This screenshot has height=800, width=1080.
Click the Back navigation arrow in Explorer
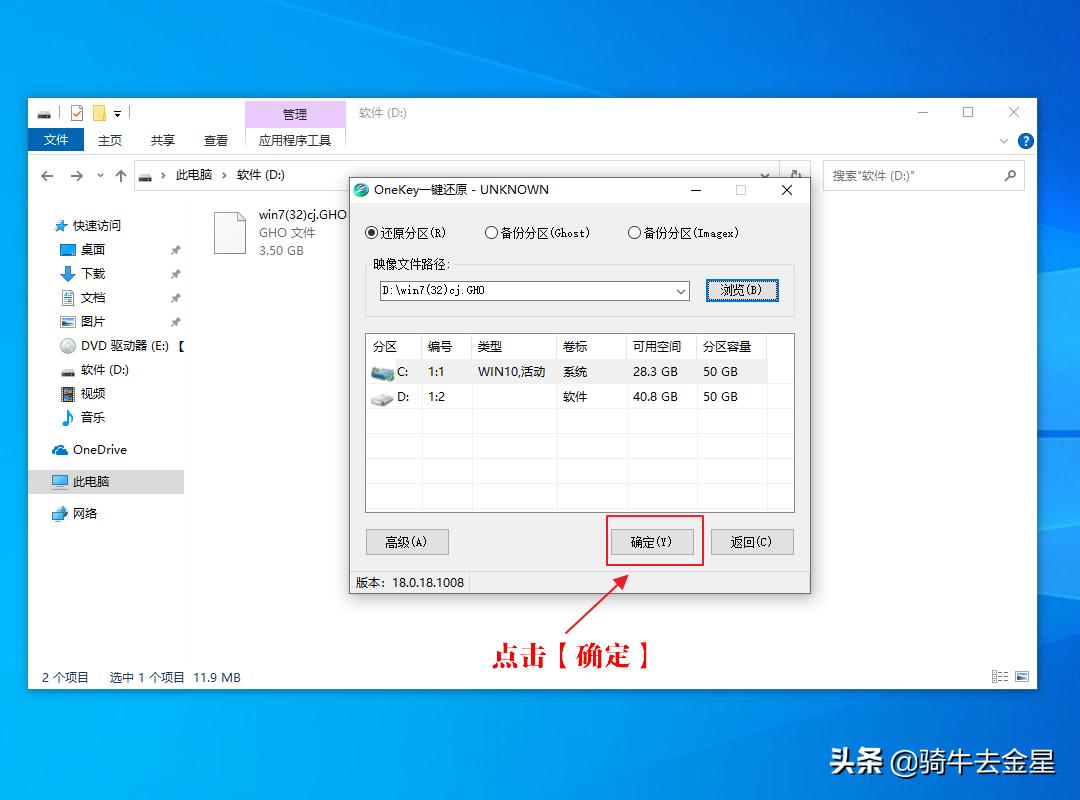tap(46, 175)
